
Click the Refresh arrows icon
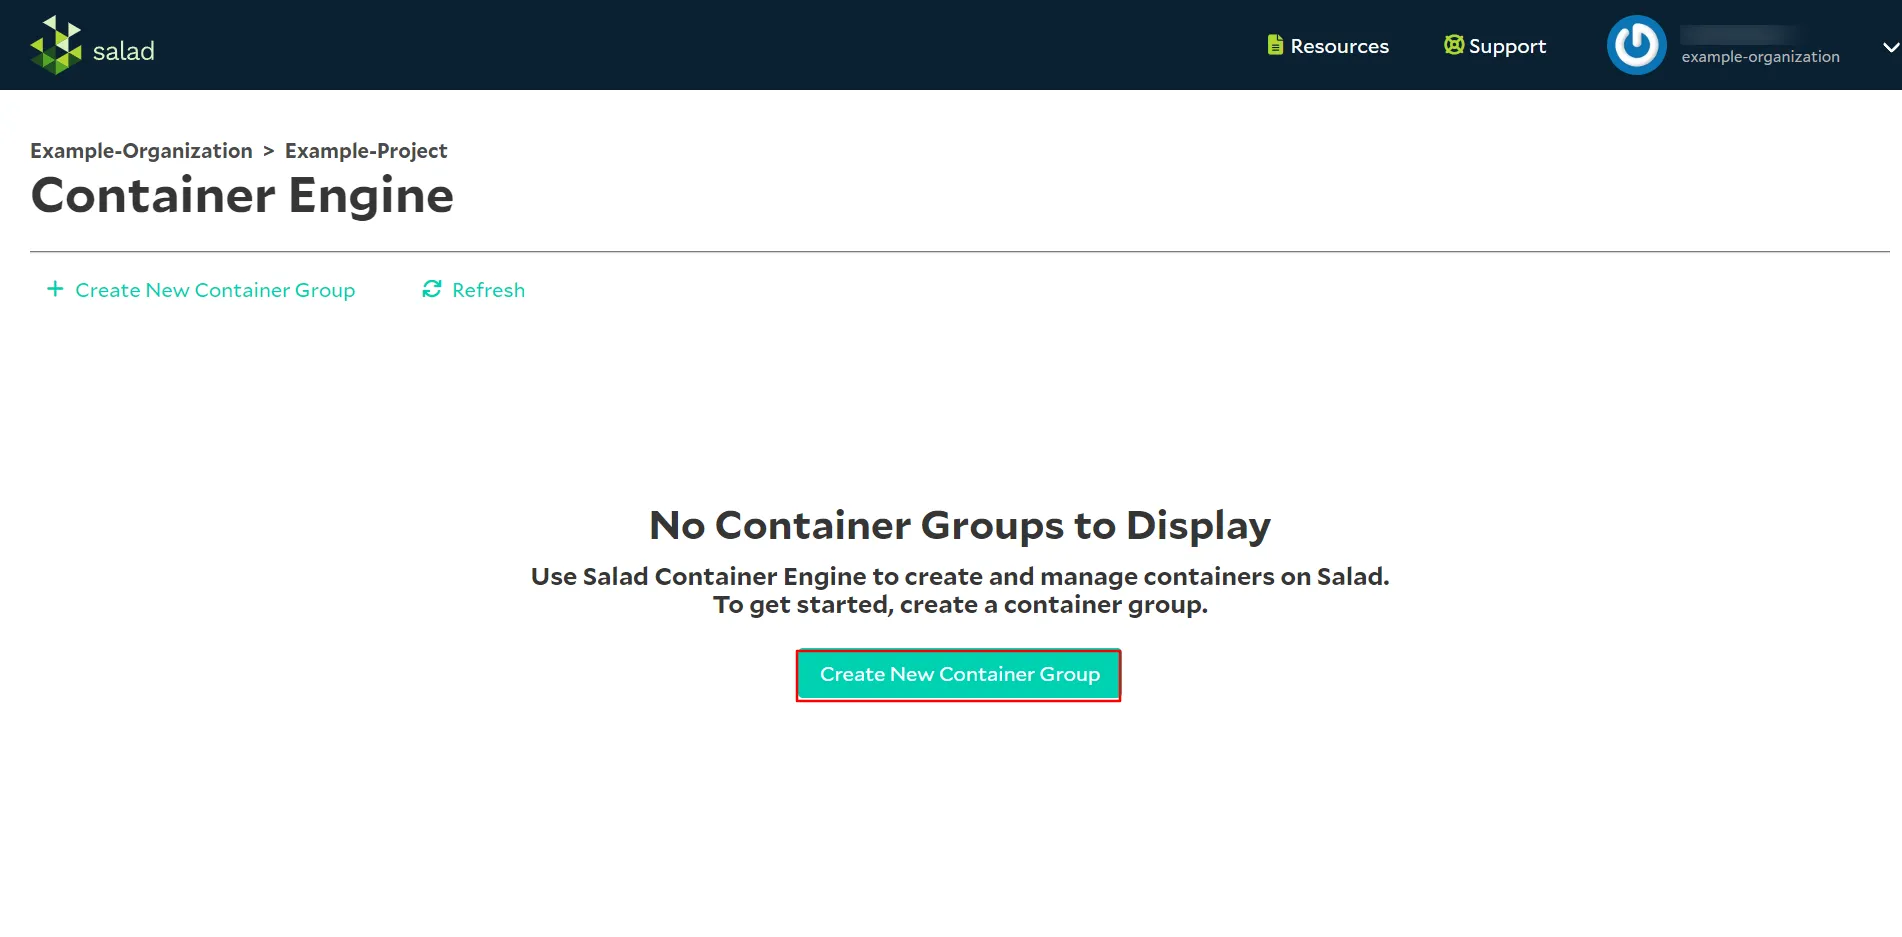pos(432,289)
